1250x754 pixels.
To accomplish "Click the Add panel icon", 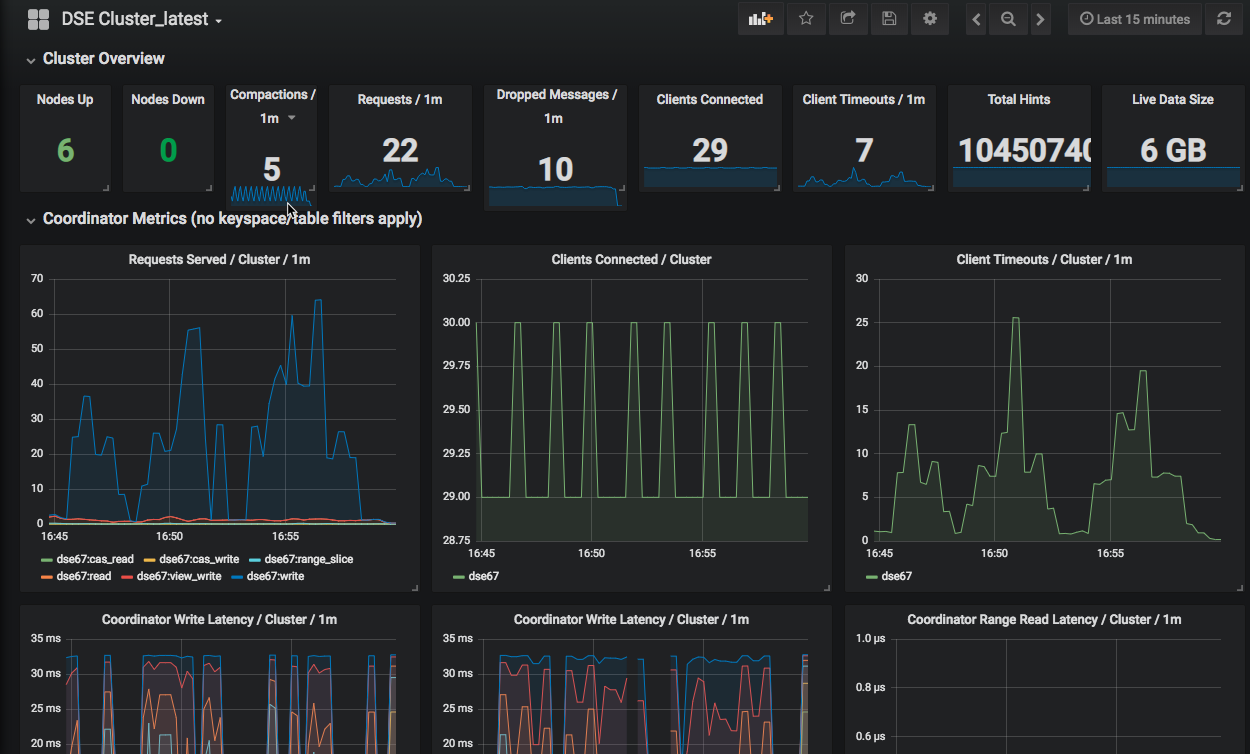I will coord(761,19).
